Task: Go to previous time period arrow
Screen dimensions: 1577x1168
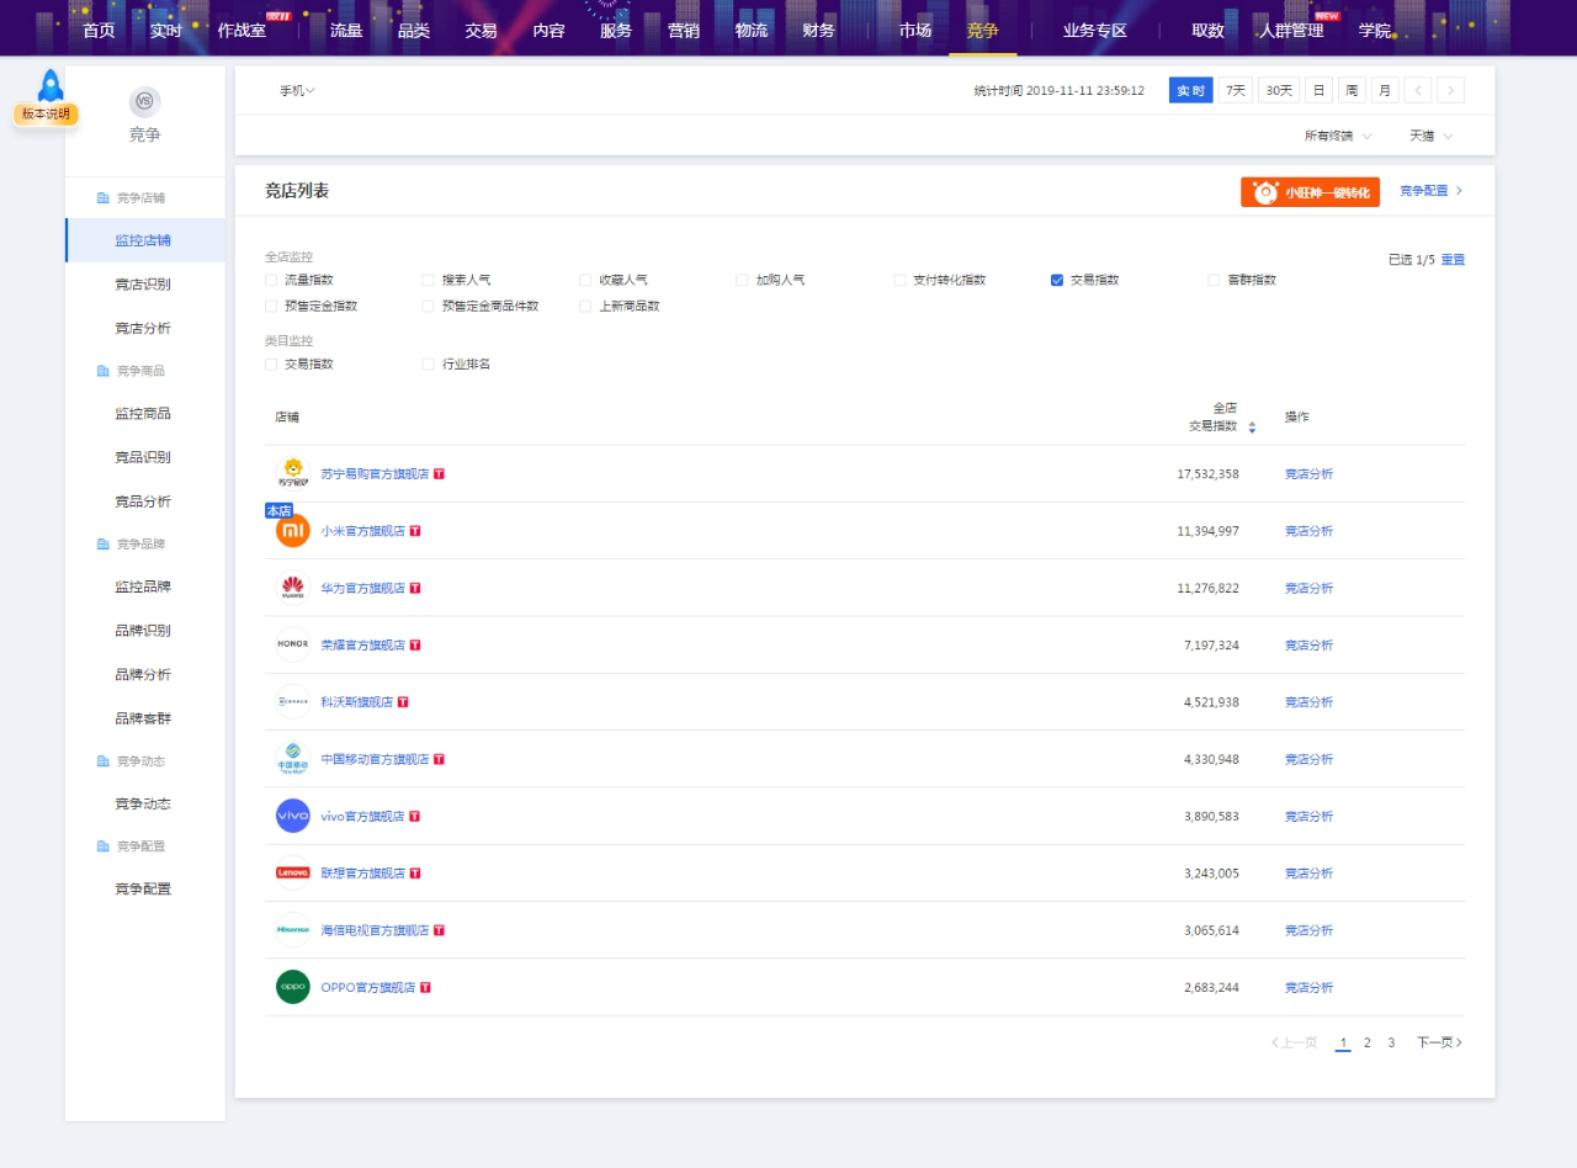Action: [1418, 90]
